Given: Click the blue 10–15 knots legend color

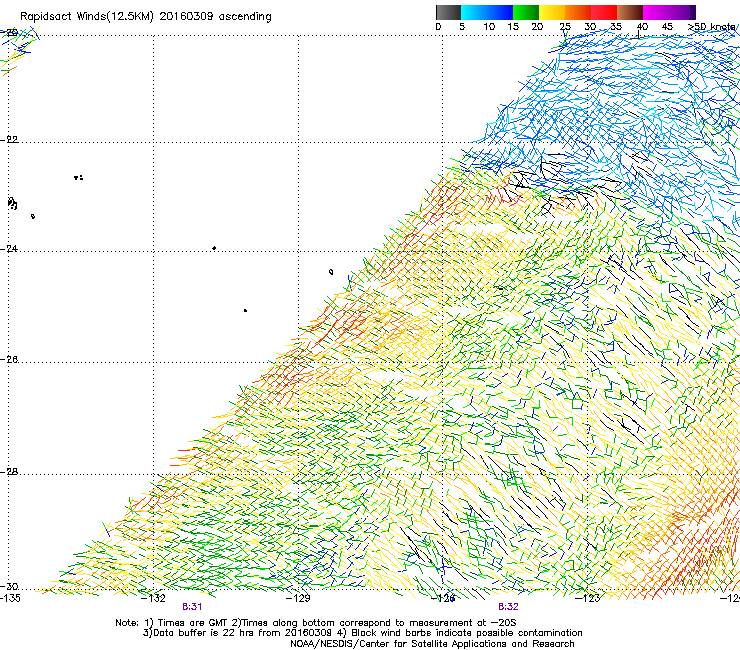Looking at the screenshot, I should click(500, 12).
